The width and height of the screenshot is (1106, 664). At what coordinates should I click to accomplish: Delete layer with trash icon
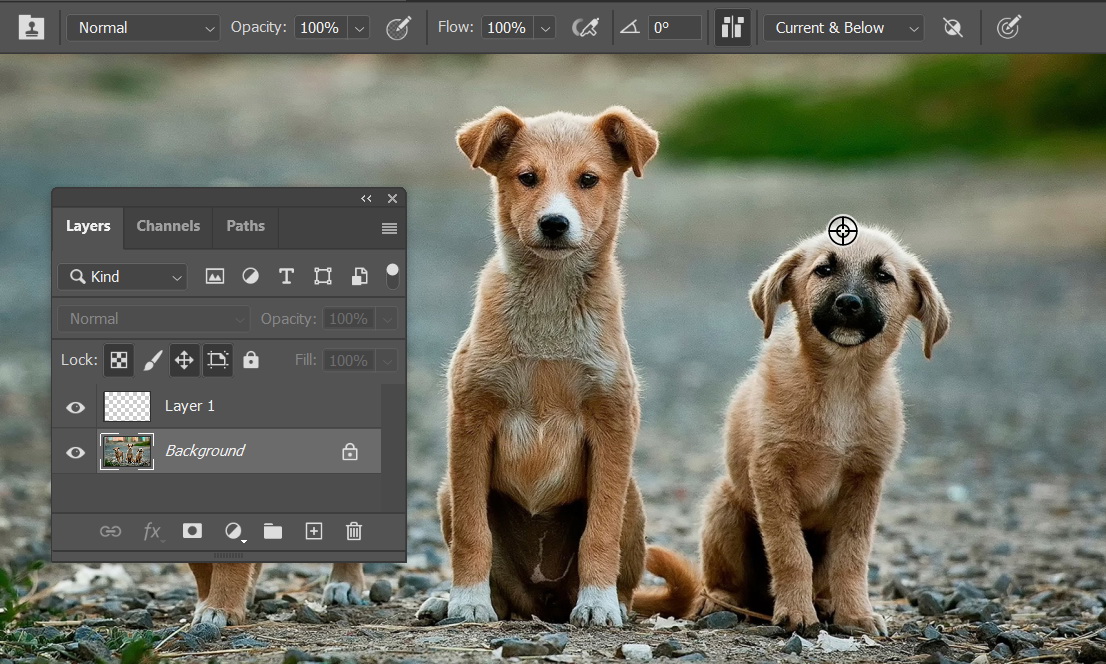point(354,531)
